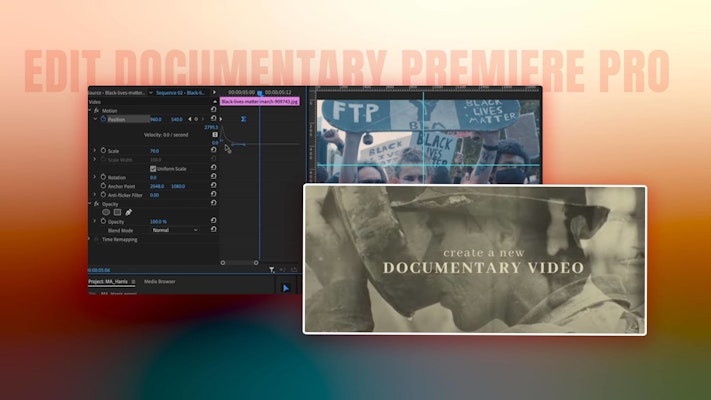The width and height of the screenshot is (711, 400).
Task: Toggle the Opacity fx effect on/off
Action: pyautogui.click(x=96, y=204)
